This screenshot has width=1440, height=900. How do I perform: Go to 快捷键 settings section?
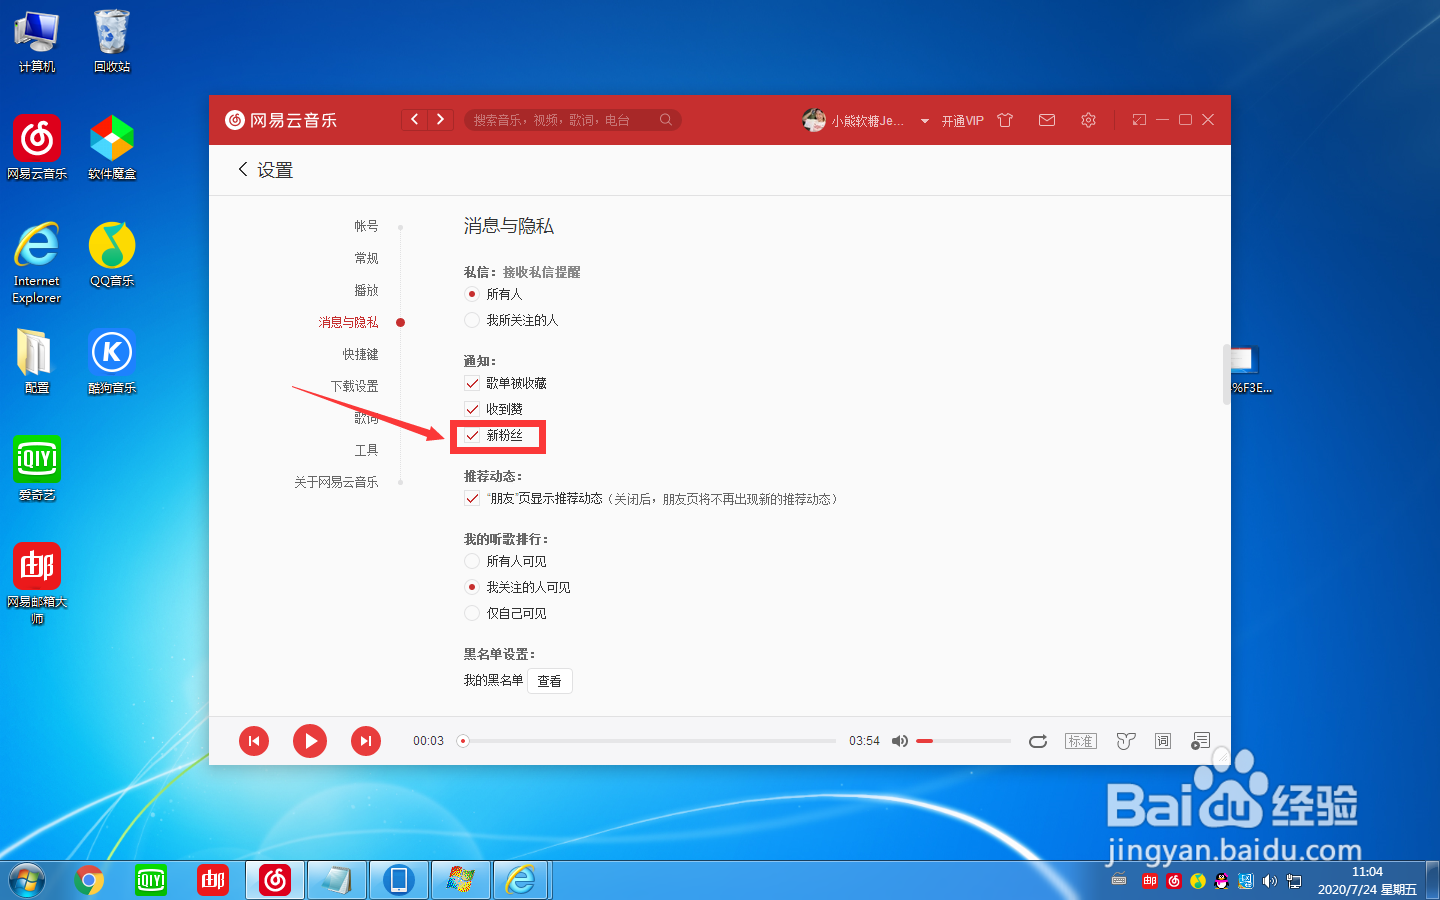click(360, 354)
